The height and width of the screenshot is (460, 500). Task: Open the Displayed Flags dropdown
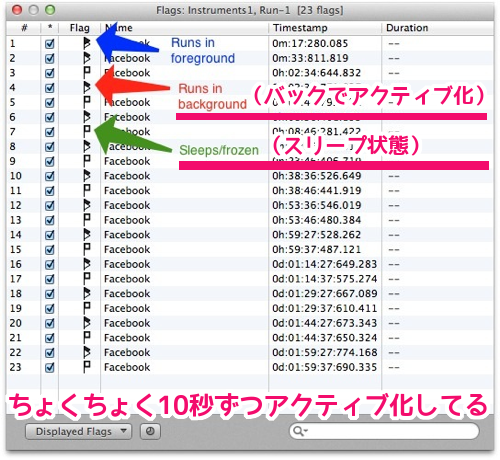78,431
